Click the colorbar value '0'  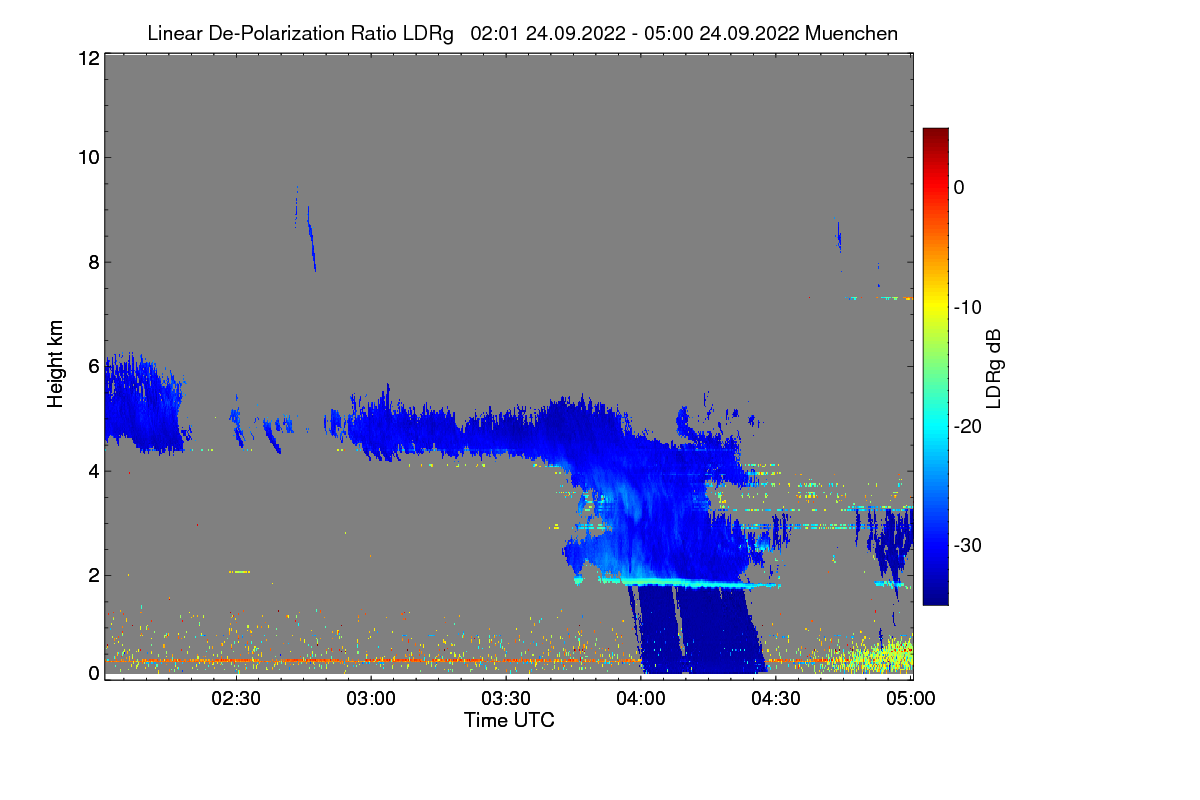pyautogui.click(x=959, y=187)
